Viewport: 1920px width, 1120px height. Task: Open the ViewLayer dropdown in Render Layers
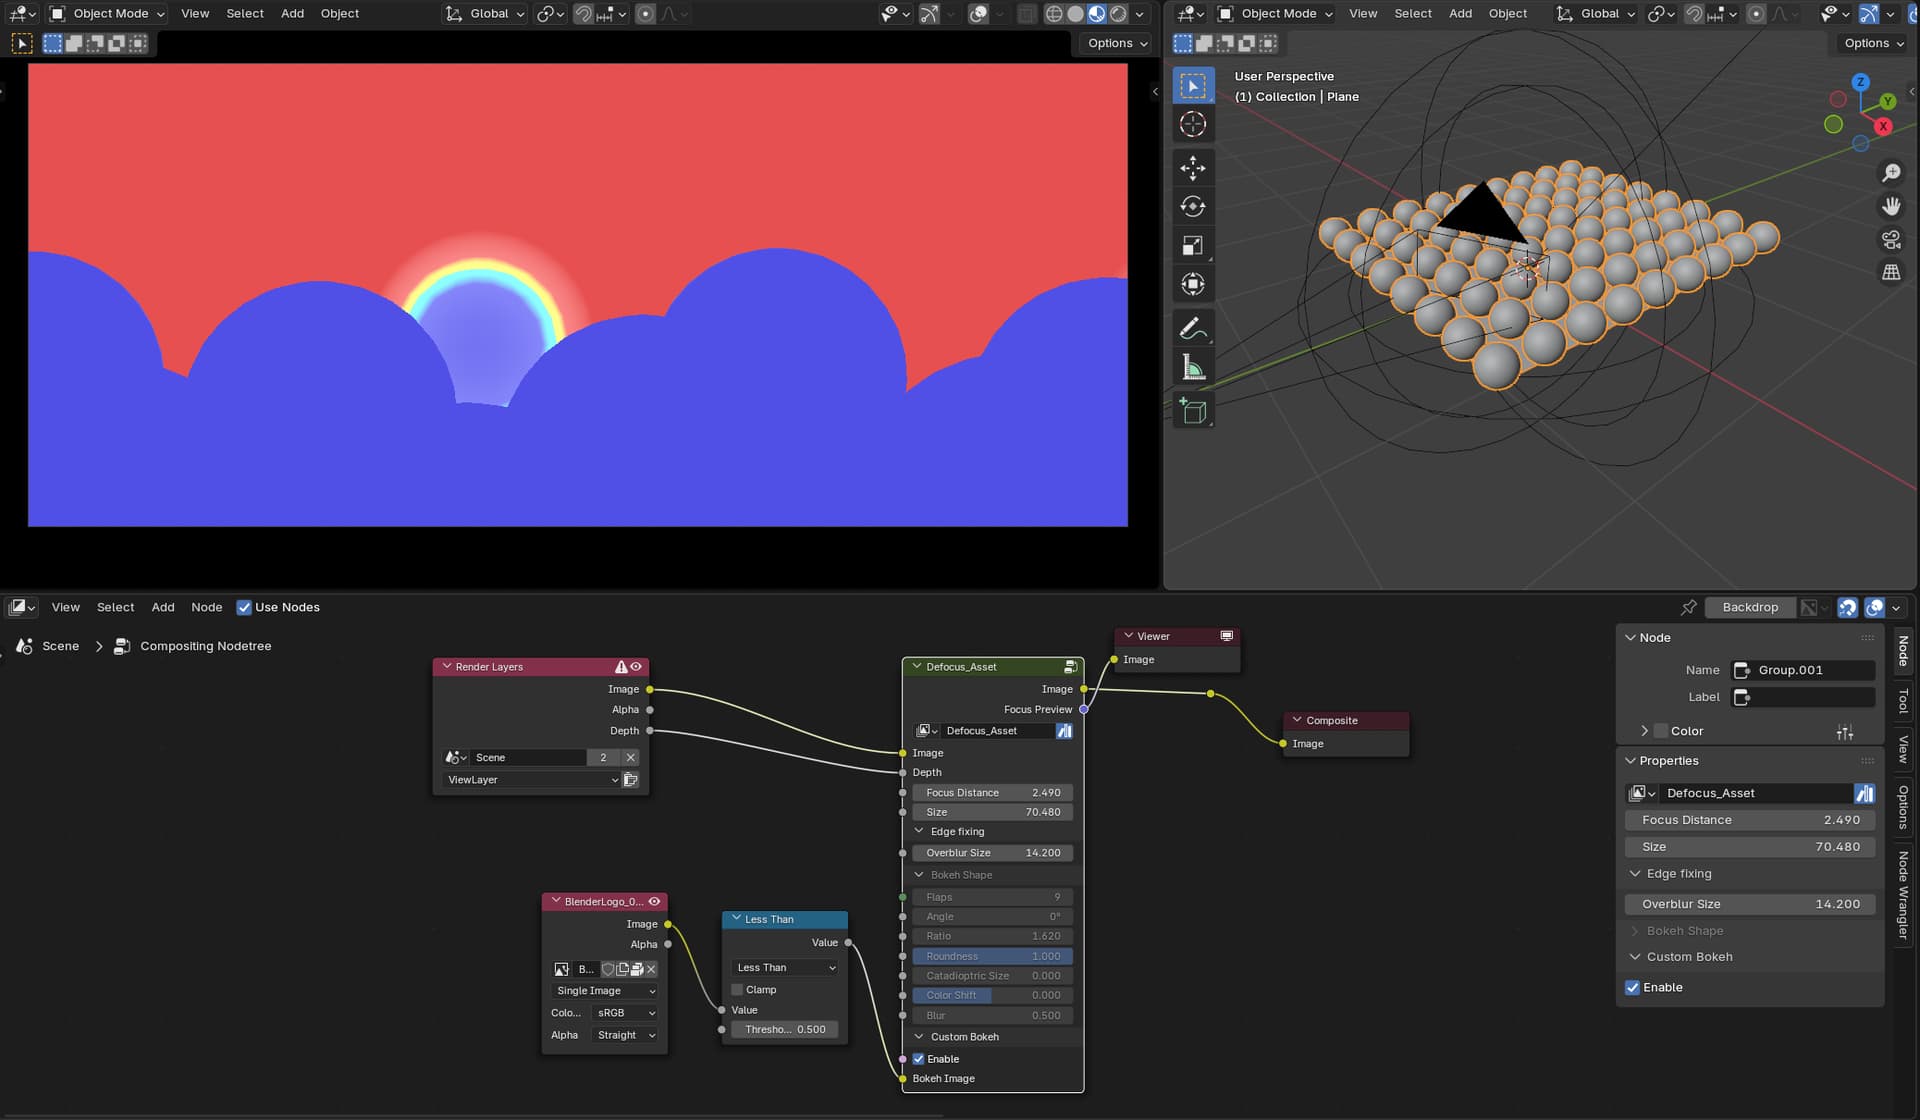532,779
